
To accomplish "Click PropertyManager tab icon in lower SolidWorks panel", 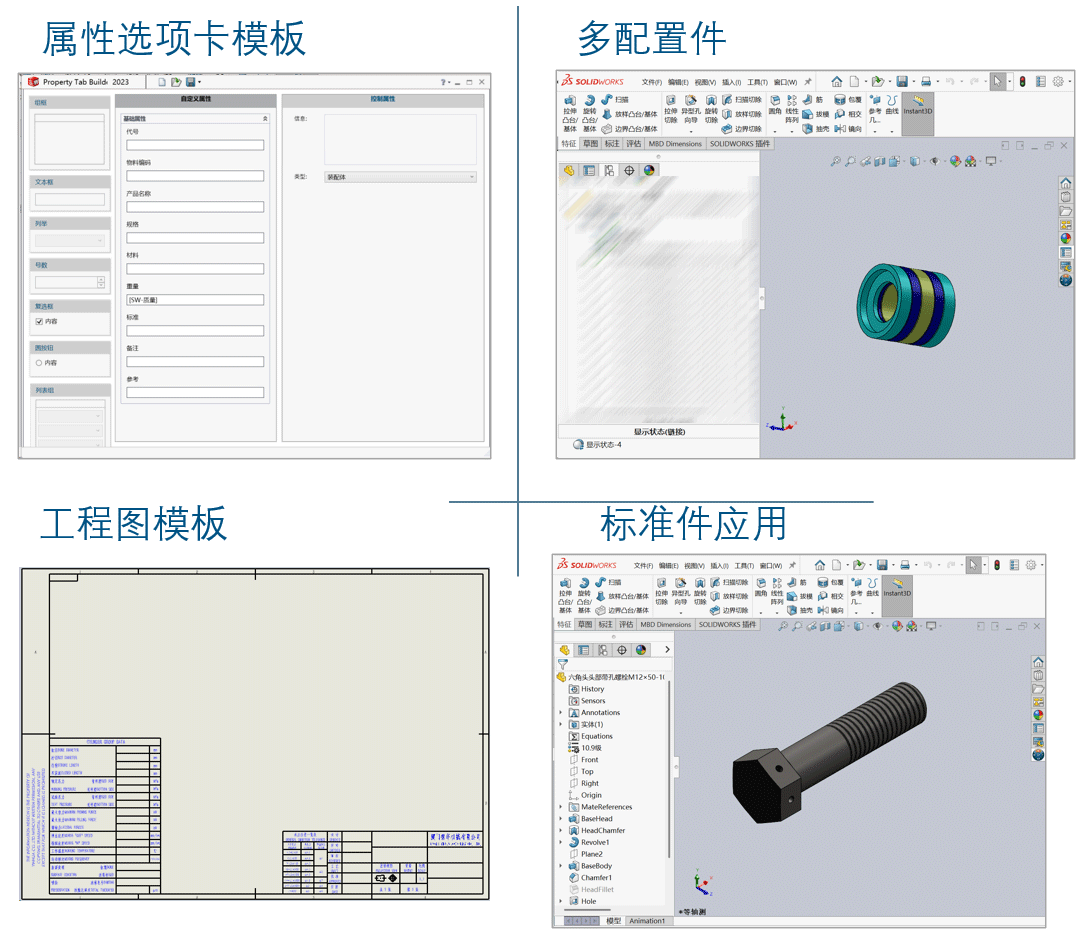I will 583,650.
